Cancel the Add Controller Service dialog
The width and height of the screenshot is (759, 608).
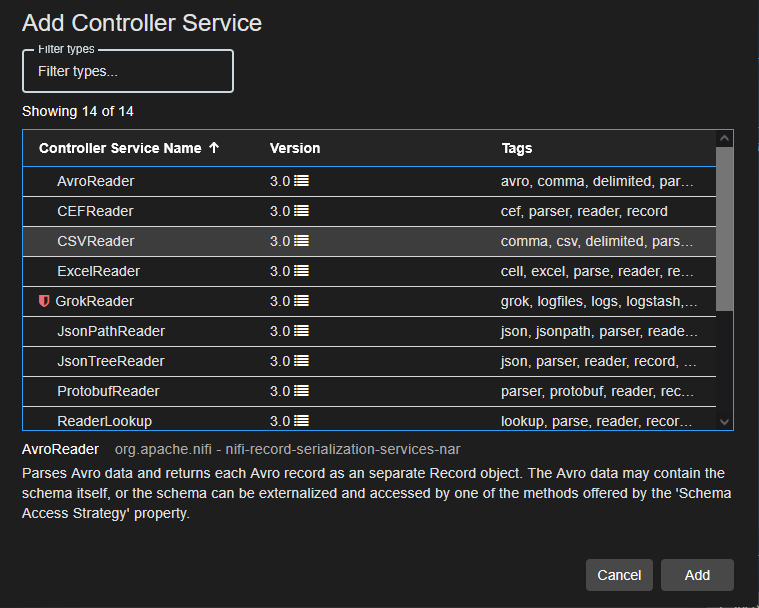pyautogui.click(x=619, y=575)
